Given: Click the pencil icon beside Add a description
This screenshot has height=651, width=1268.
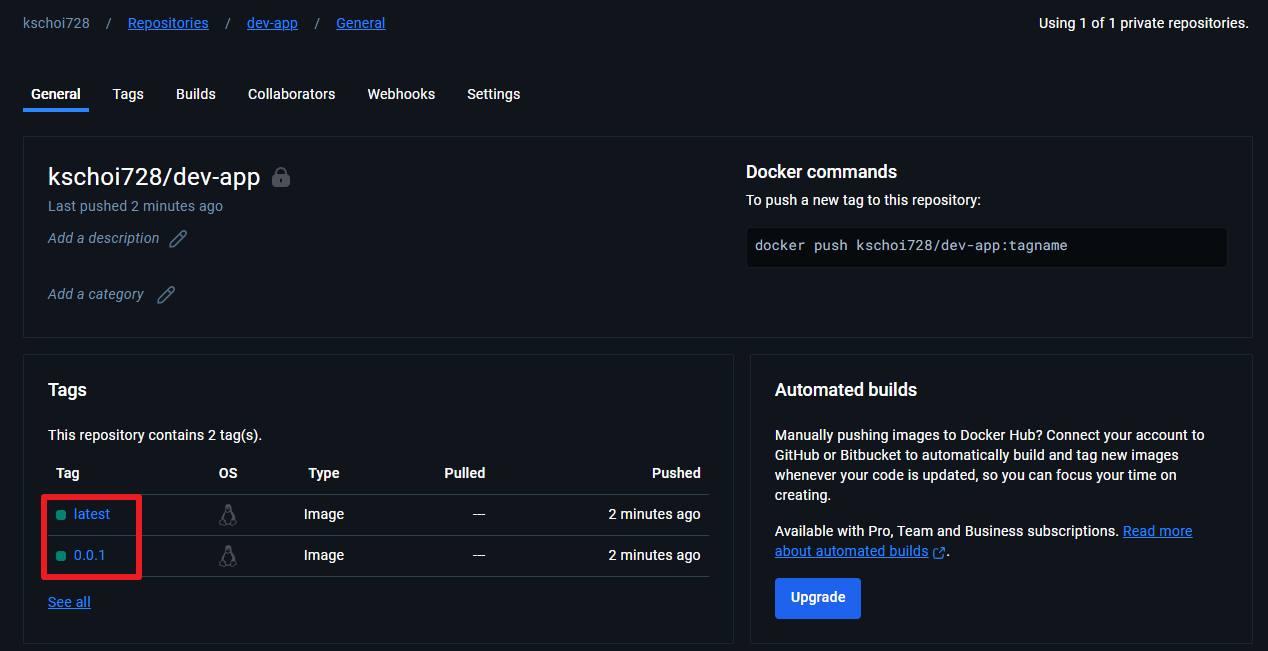Looking at the screenshot, I should [x=178, y=239].
